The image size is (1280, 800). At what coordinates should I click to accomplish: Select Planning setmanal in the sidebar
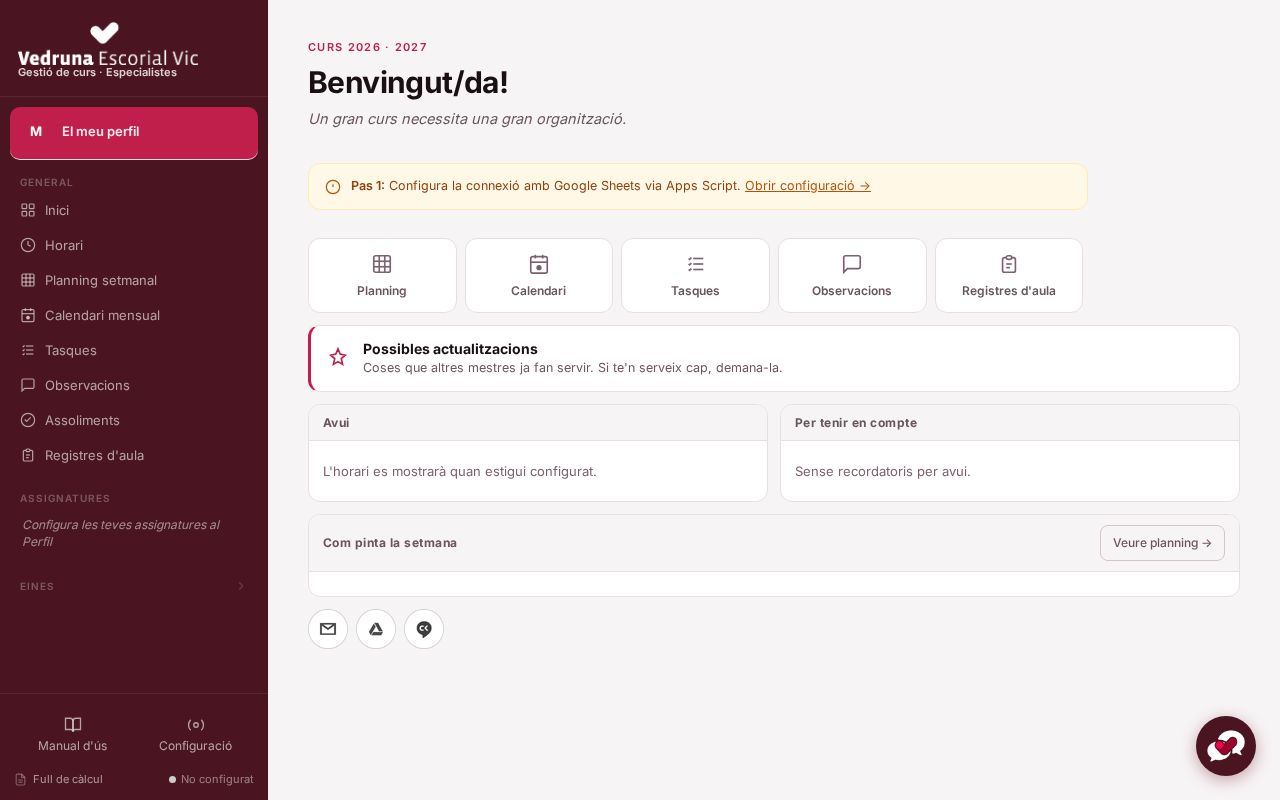(x=134, y=280)
